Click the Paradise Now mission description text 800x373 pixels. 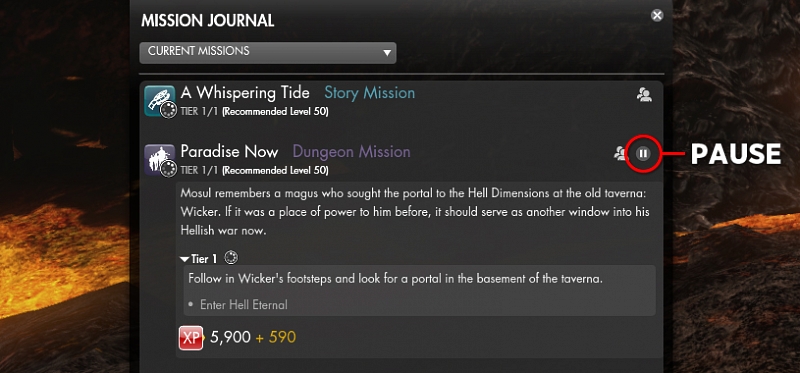pos(414,212)
